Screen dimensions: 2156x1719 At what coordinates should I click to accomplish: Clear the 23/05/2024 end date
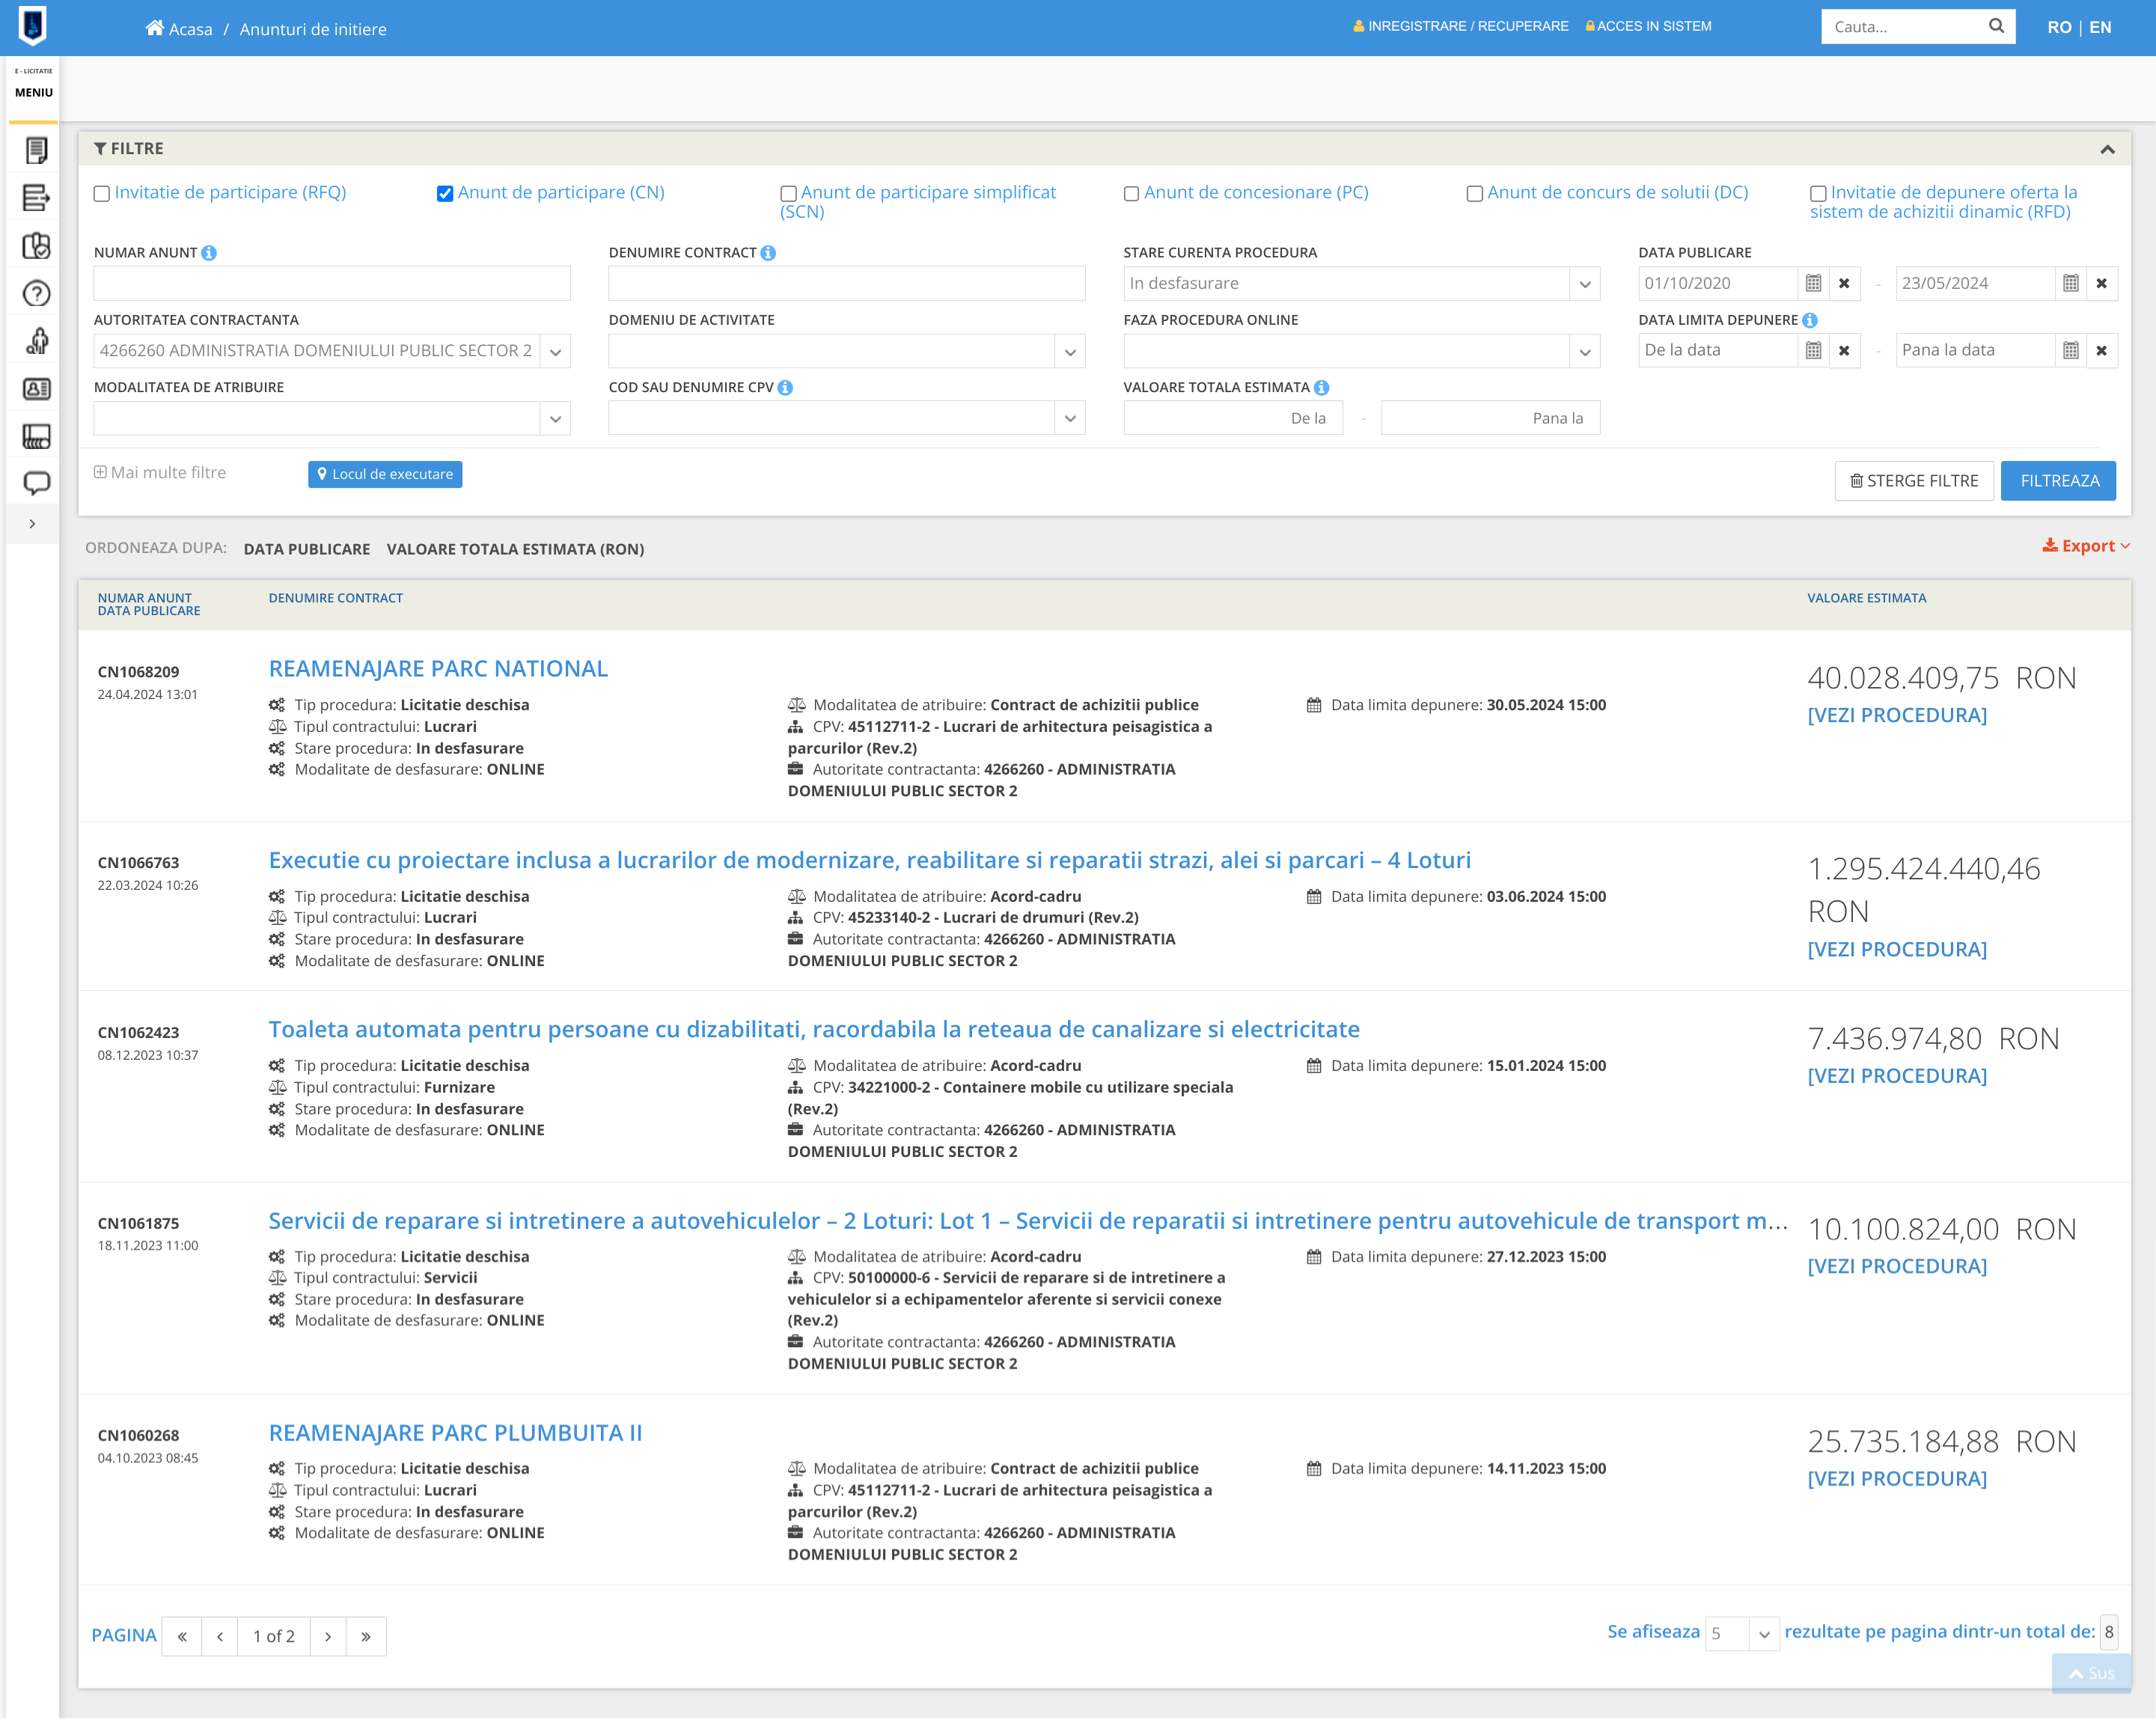coord(2101,284)
